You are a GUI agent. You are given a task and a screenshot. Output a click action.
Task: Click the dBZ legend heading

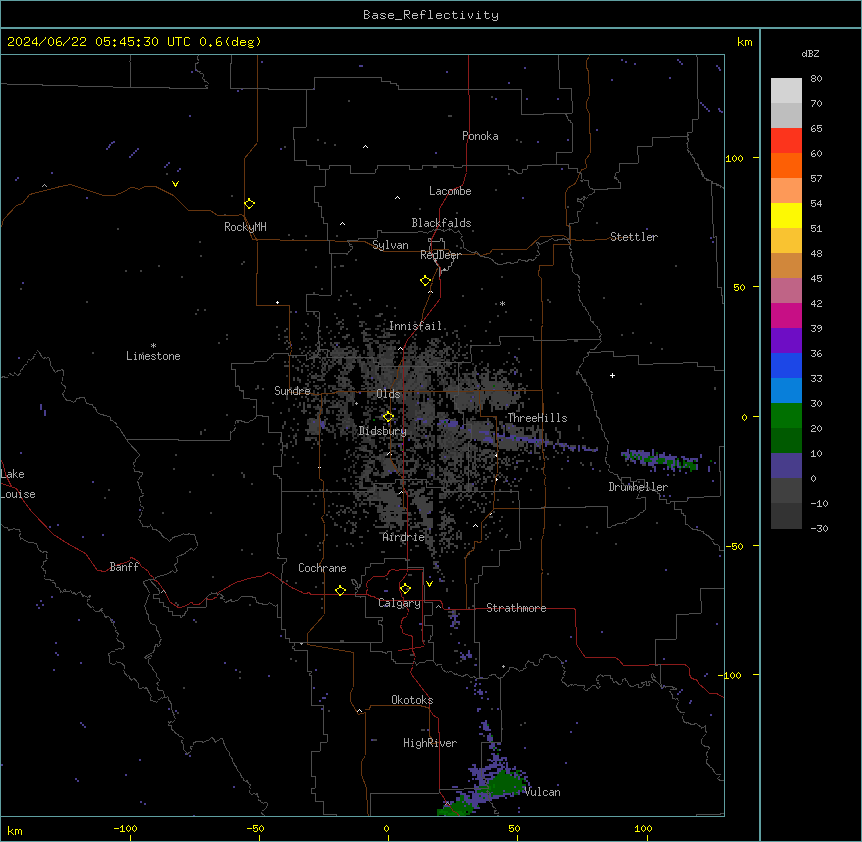[810, 53]
